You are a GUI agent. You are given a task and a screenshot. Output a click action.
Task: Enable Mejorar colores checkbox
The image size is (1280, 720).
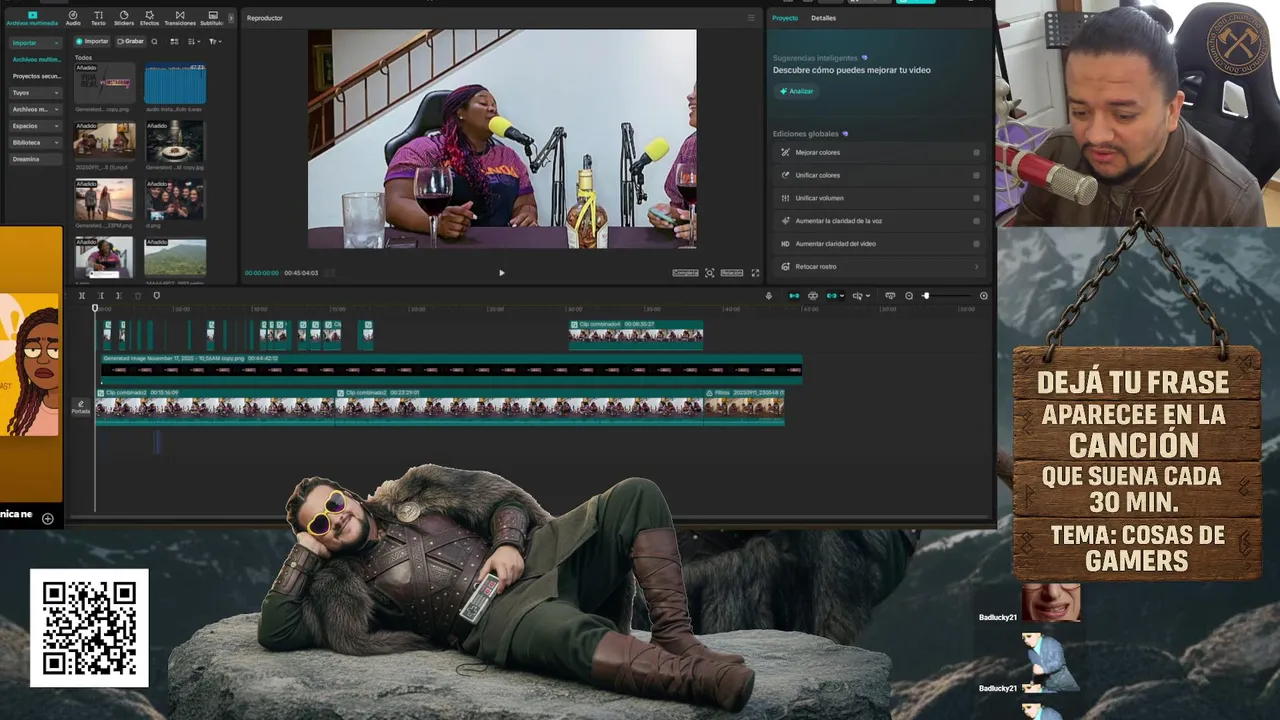coord(976,152)
